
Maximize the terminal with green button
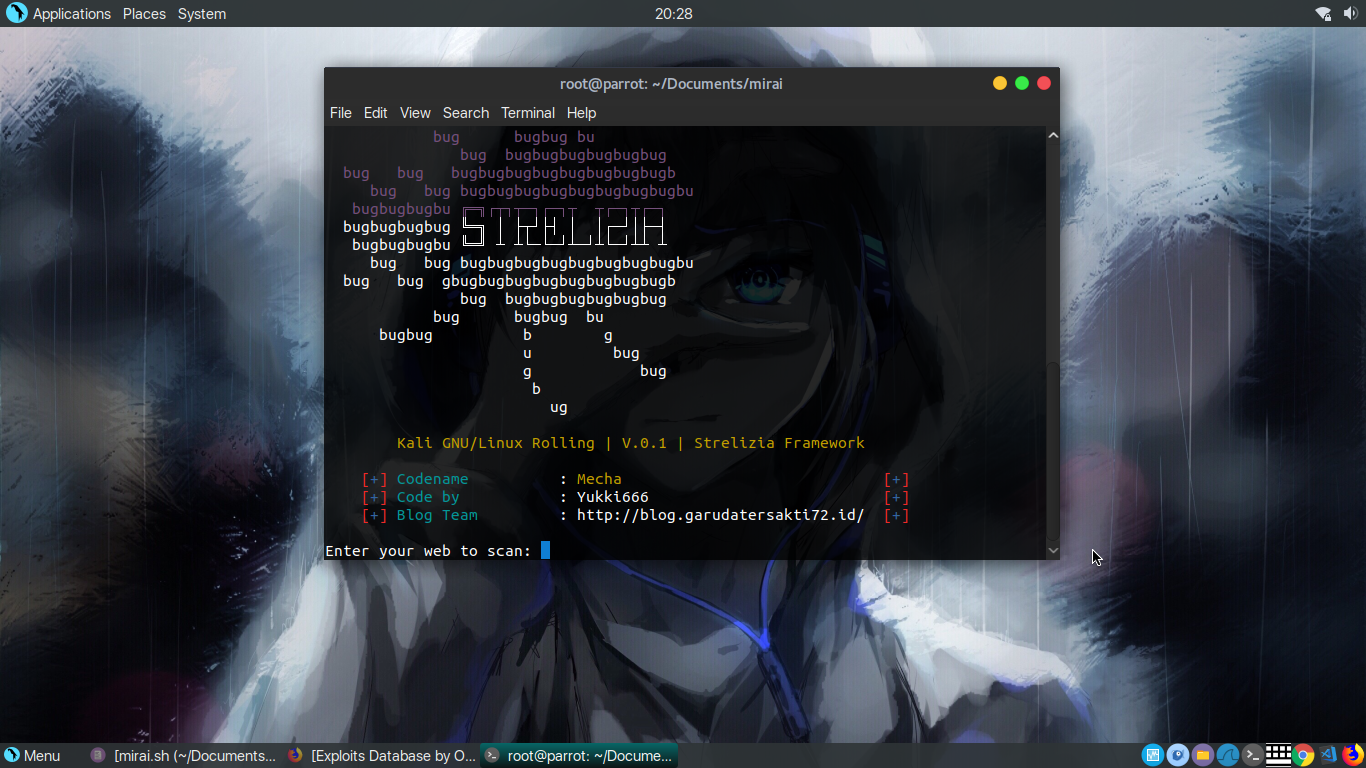1022,83
